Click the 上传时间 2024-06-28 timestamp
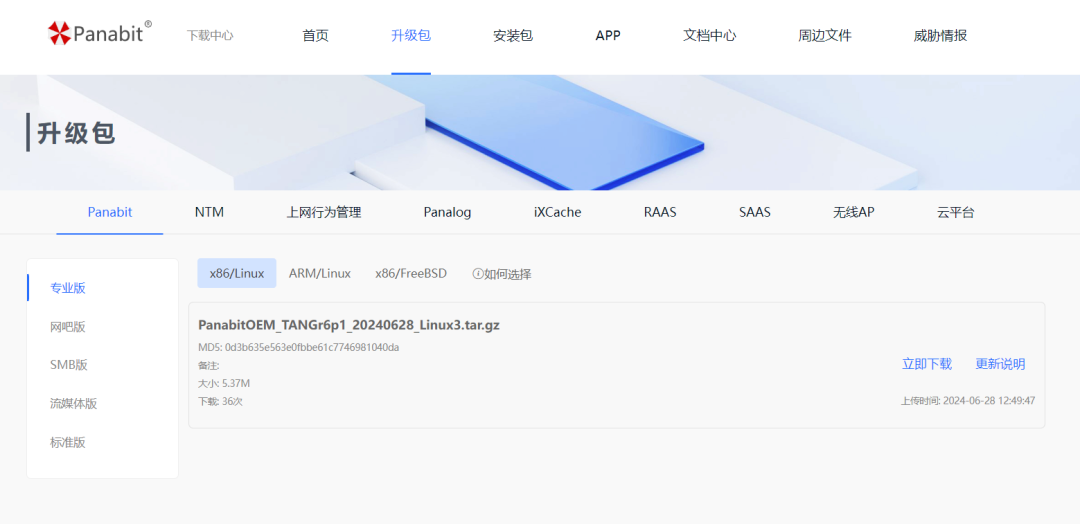 968,400
